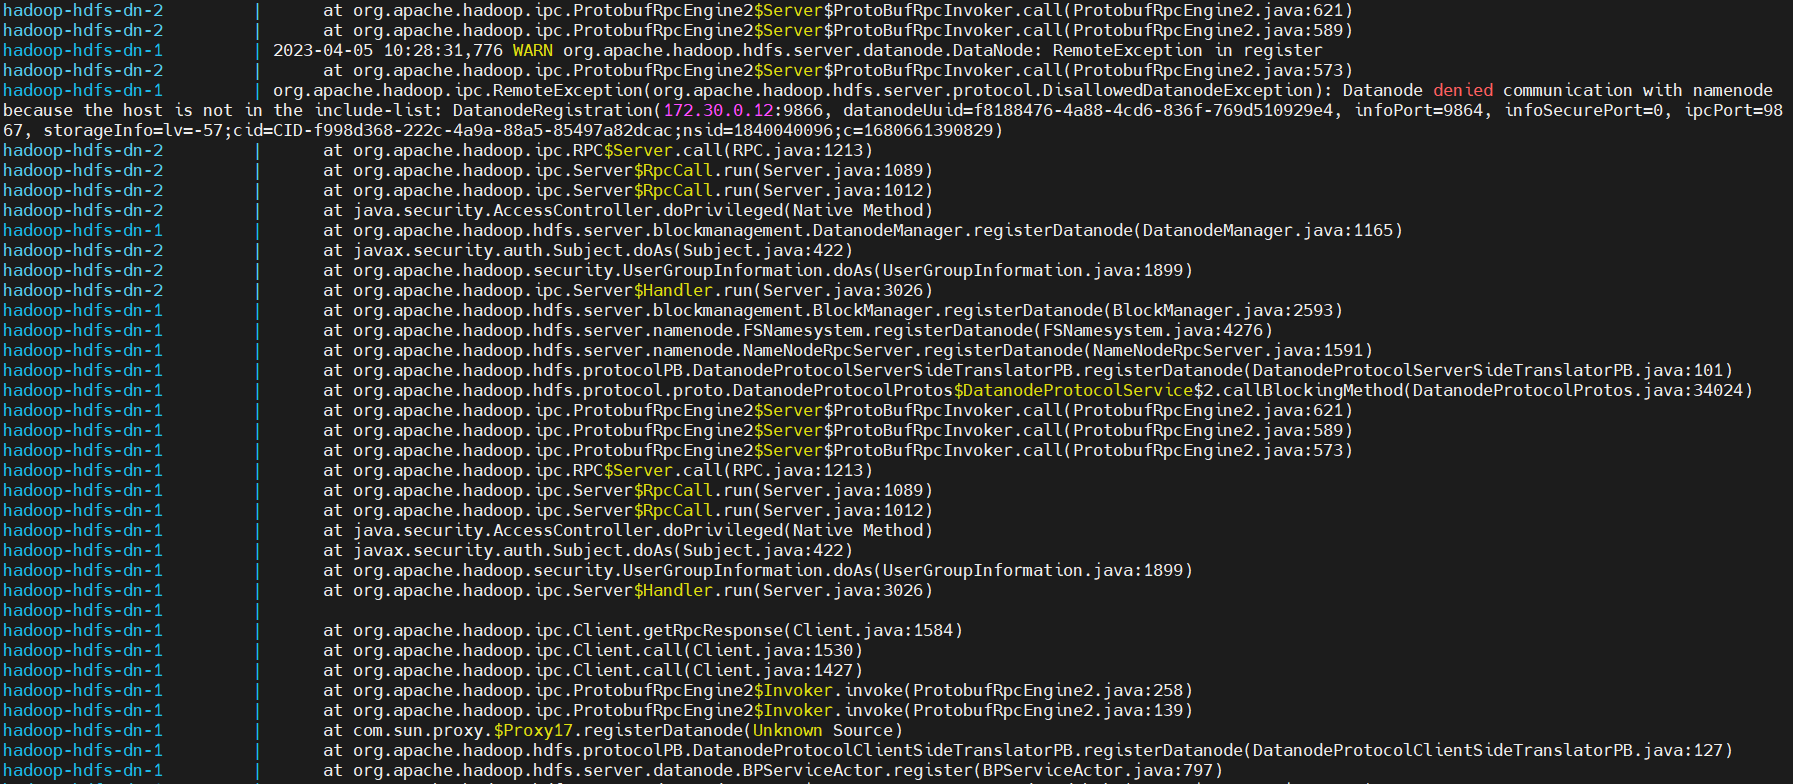Click Client.call(Client.java:1530) frame
Image resolution: width=1793 pixels, height=784 pixels.
(593, 650)
